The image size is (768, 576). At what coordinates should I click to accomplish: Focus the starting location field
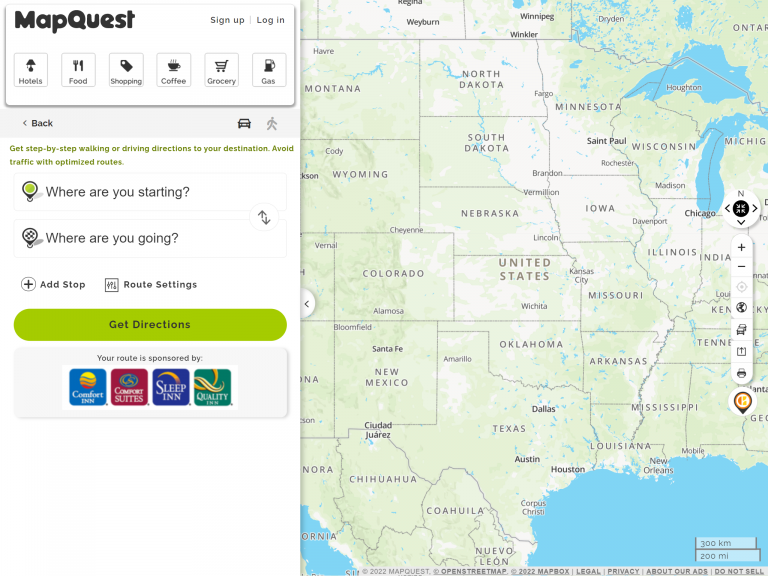click(x=150, y=192)
